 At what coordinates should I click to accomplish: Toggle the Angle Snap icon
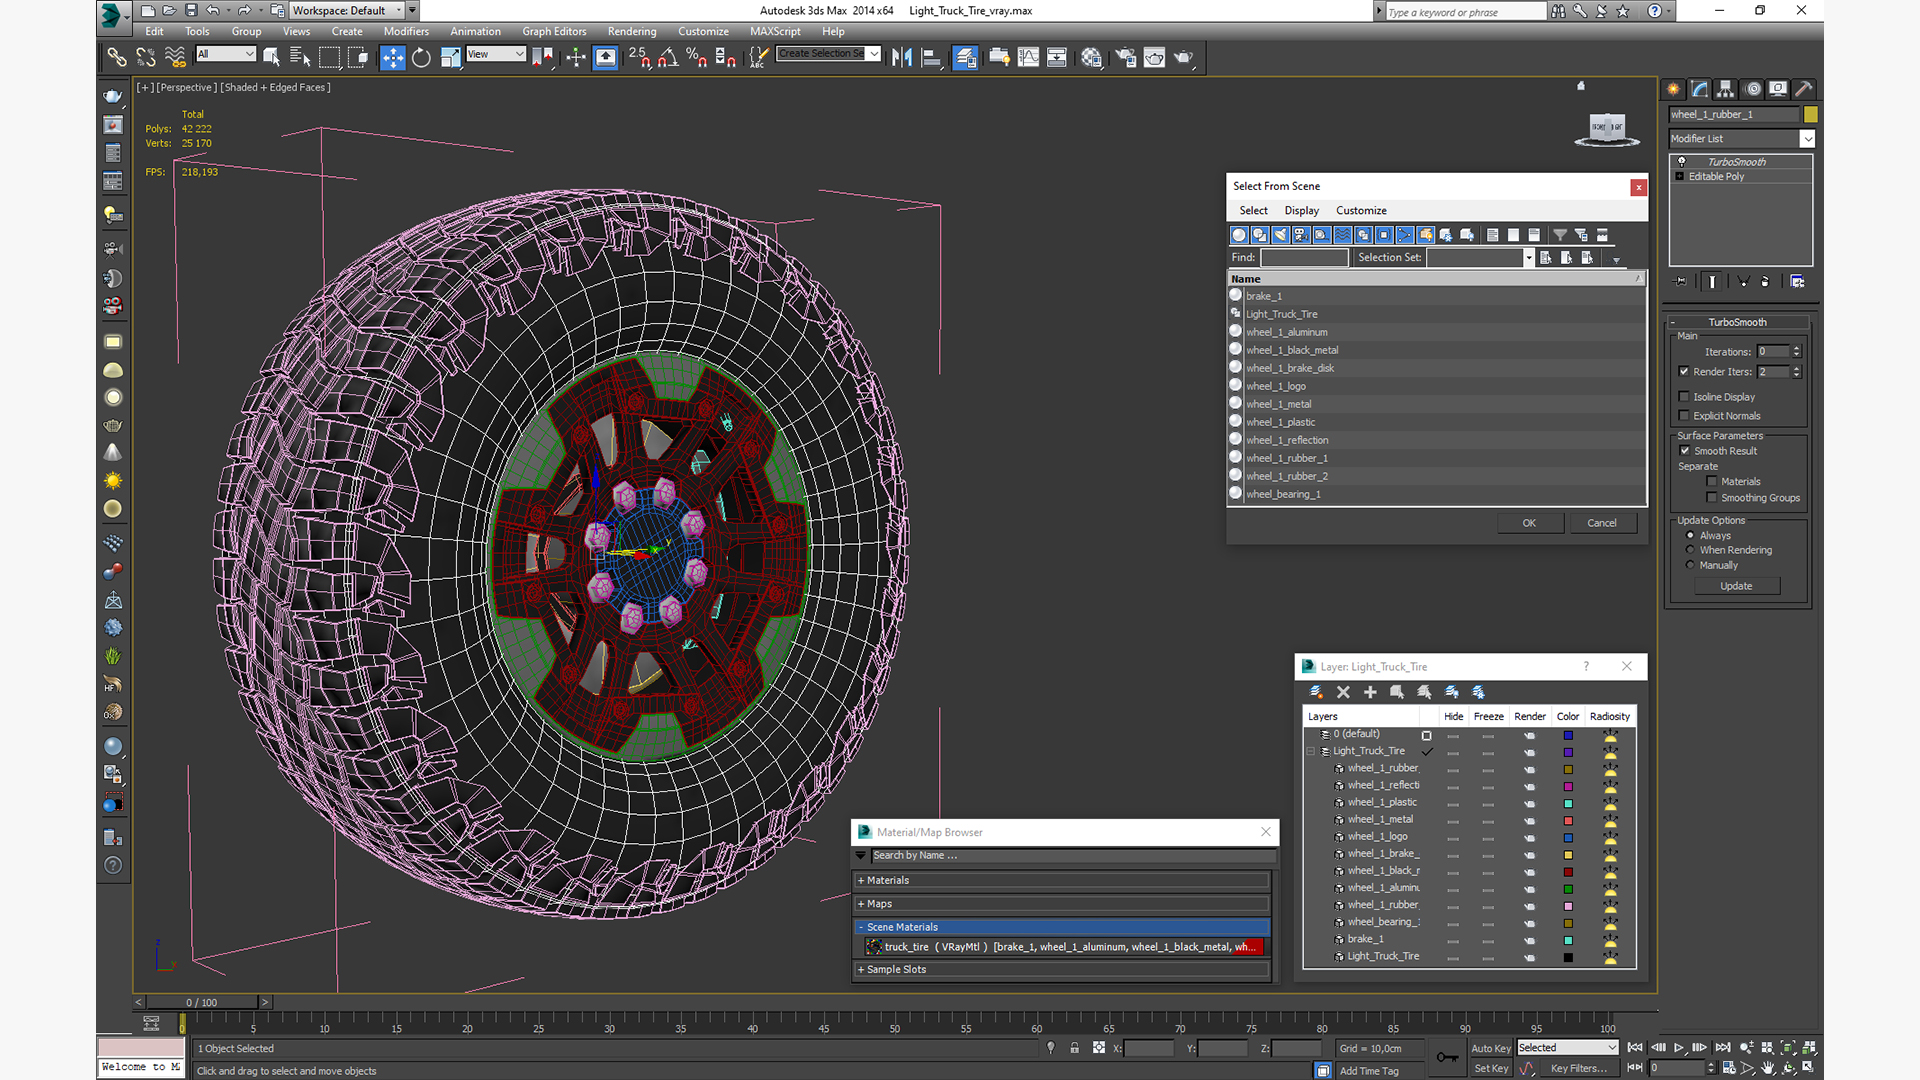pyautogui.click(x=668, y=58)
